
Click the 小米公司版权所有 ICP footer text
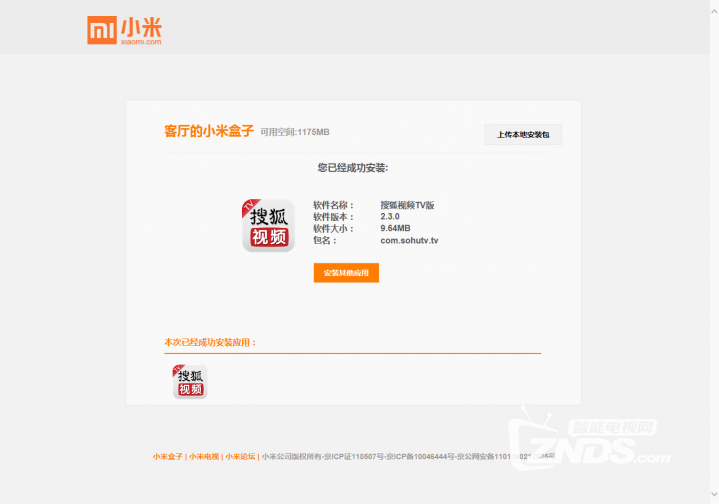pos(408,456)
